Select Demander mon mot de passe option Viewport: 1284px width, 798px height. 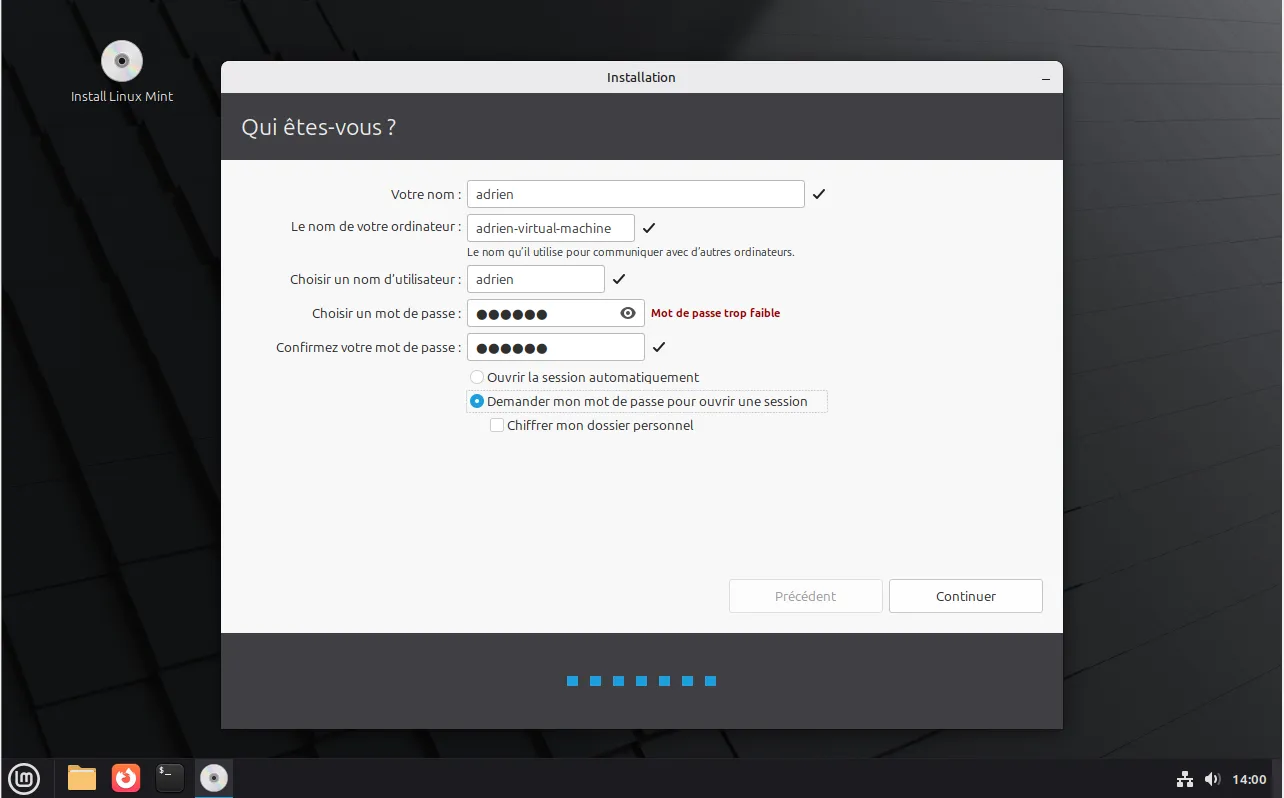pos(477,401)
